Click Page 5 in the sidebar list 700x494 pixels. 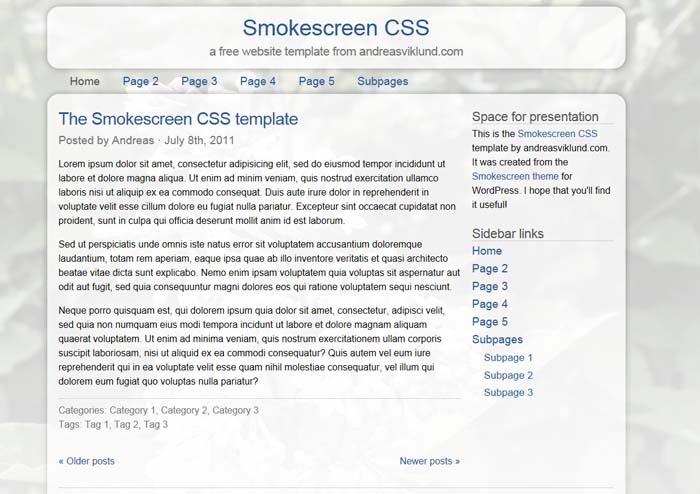tap(490, 322)
